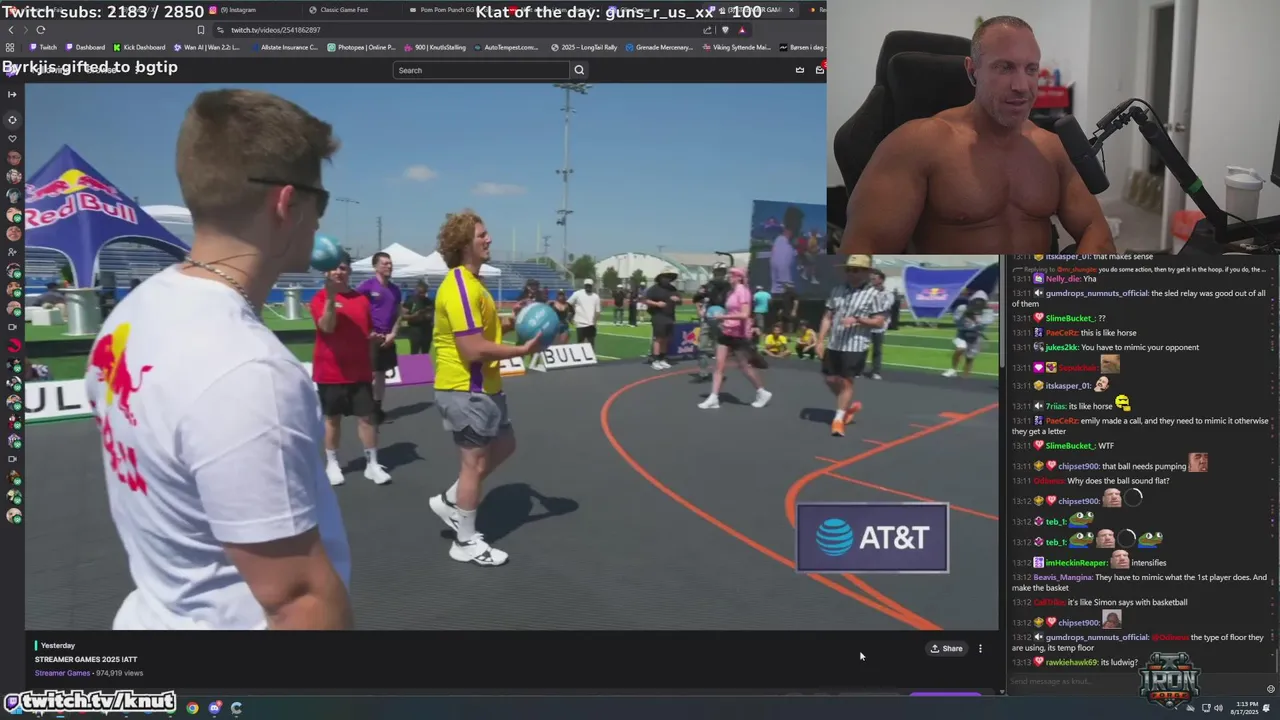1280x720 pixels.
Task: Click the AT&T sponsor overlay in video
Action: [x=872, y=538]
